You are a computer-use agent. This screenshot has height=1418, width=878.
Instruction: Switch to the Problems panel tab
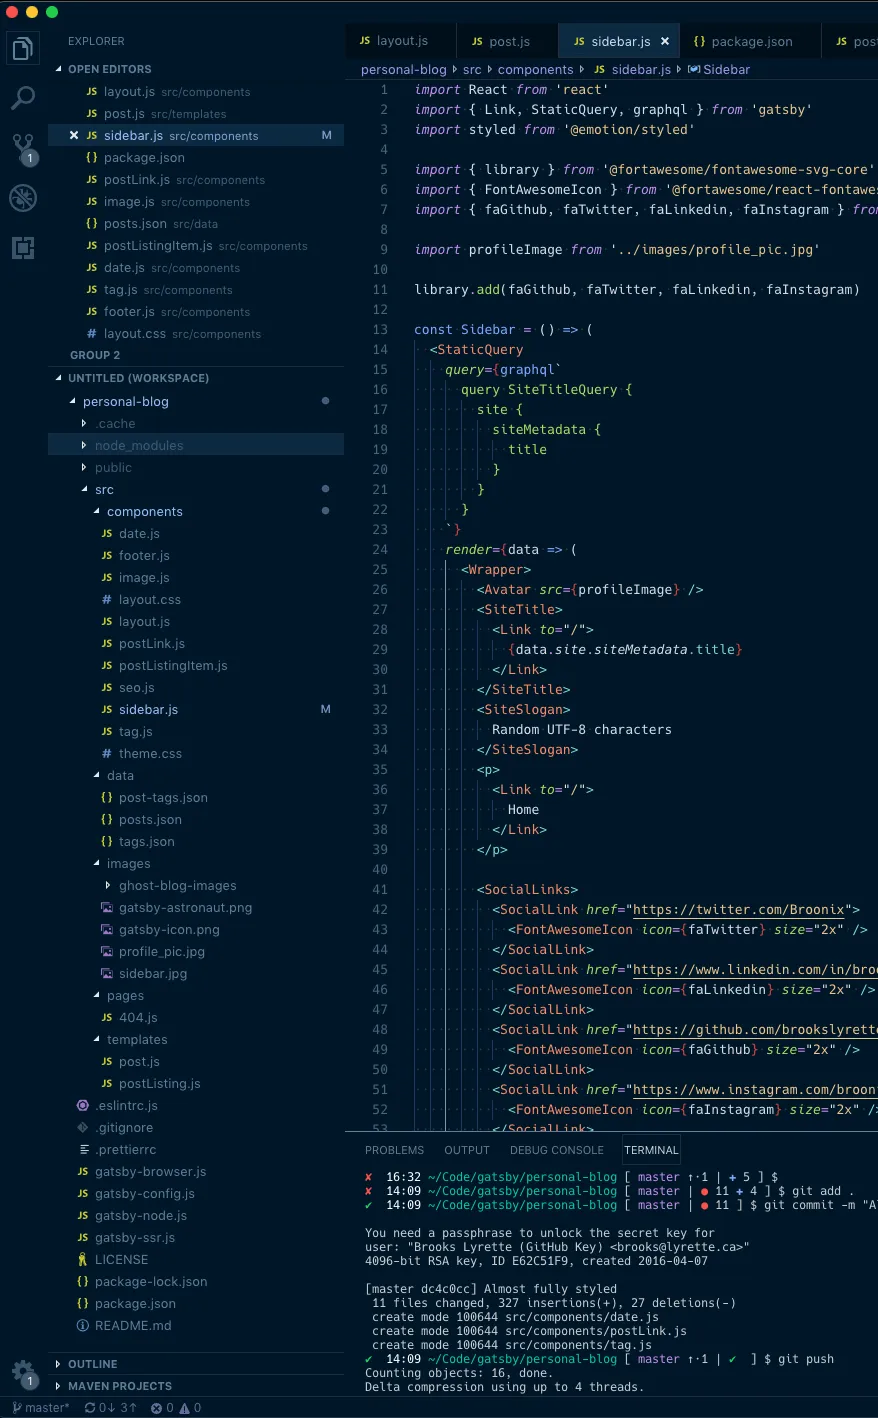coord(394,1150)
